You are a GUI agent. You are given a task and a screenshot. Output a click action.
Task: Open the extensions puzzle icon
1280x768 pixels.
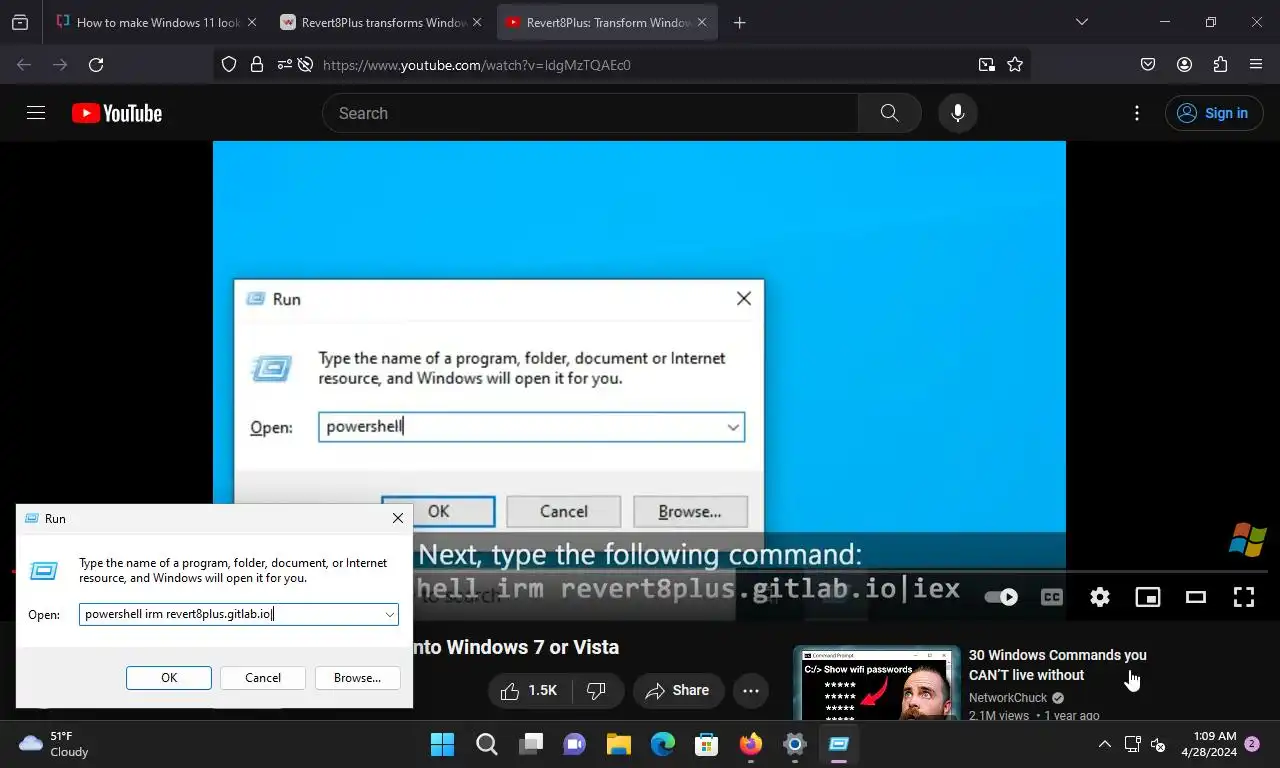(x=1220, y=64)
